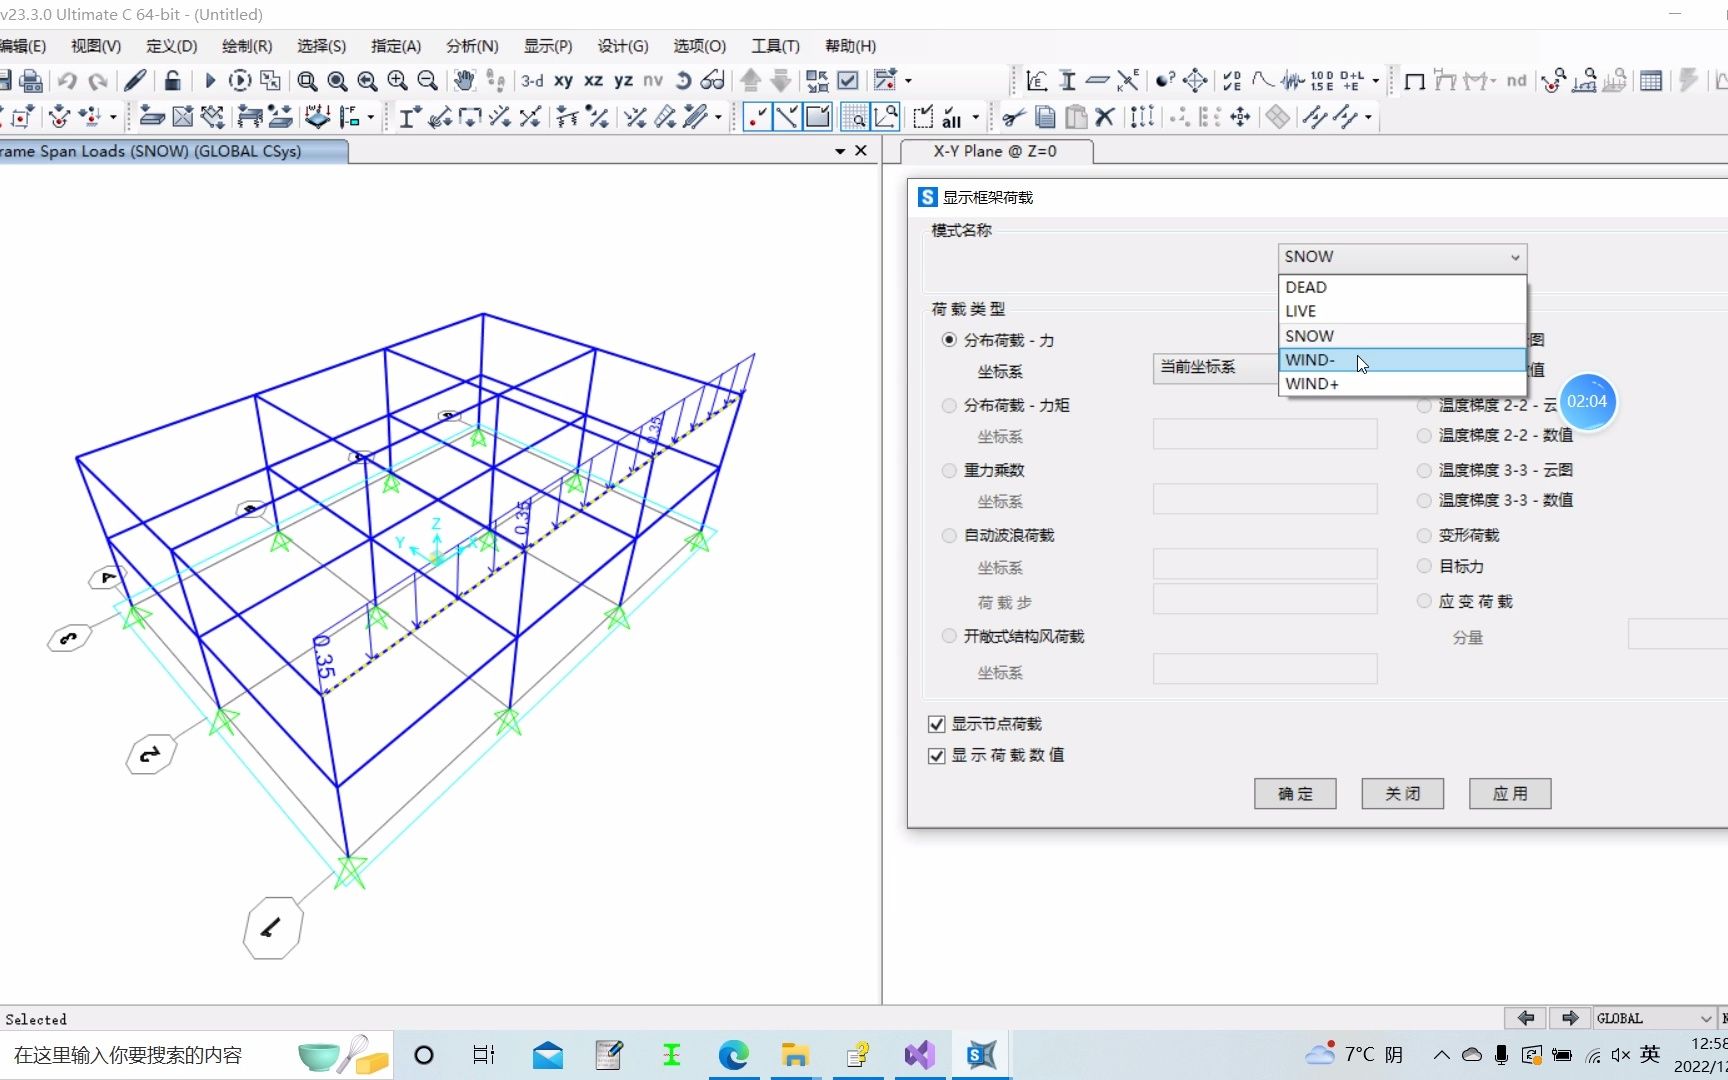Screen dimensions: 1728x1080
Task: Uncheck 显示节点荷载 checkbox
Action: 936,724
